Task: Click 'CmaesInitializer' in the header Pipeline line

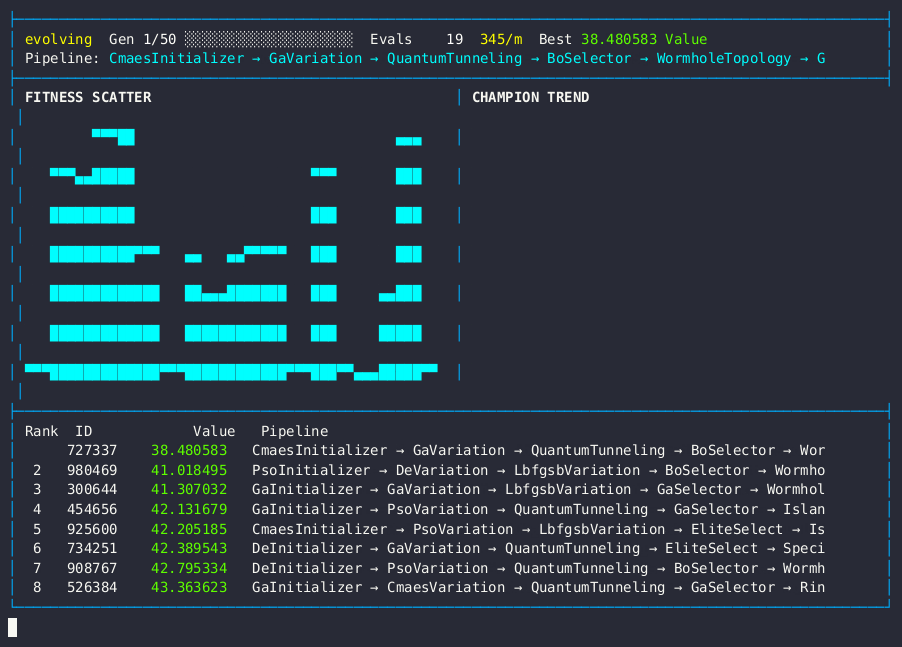Action: tap(177, 59)
